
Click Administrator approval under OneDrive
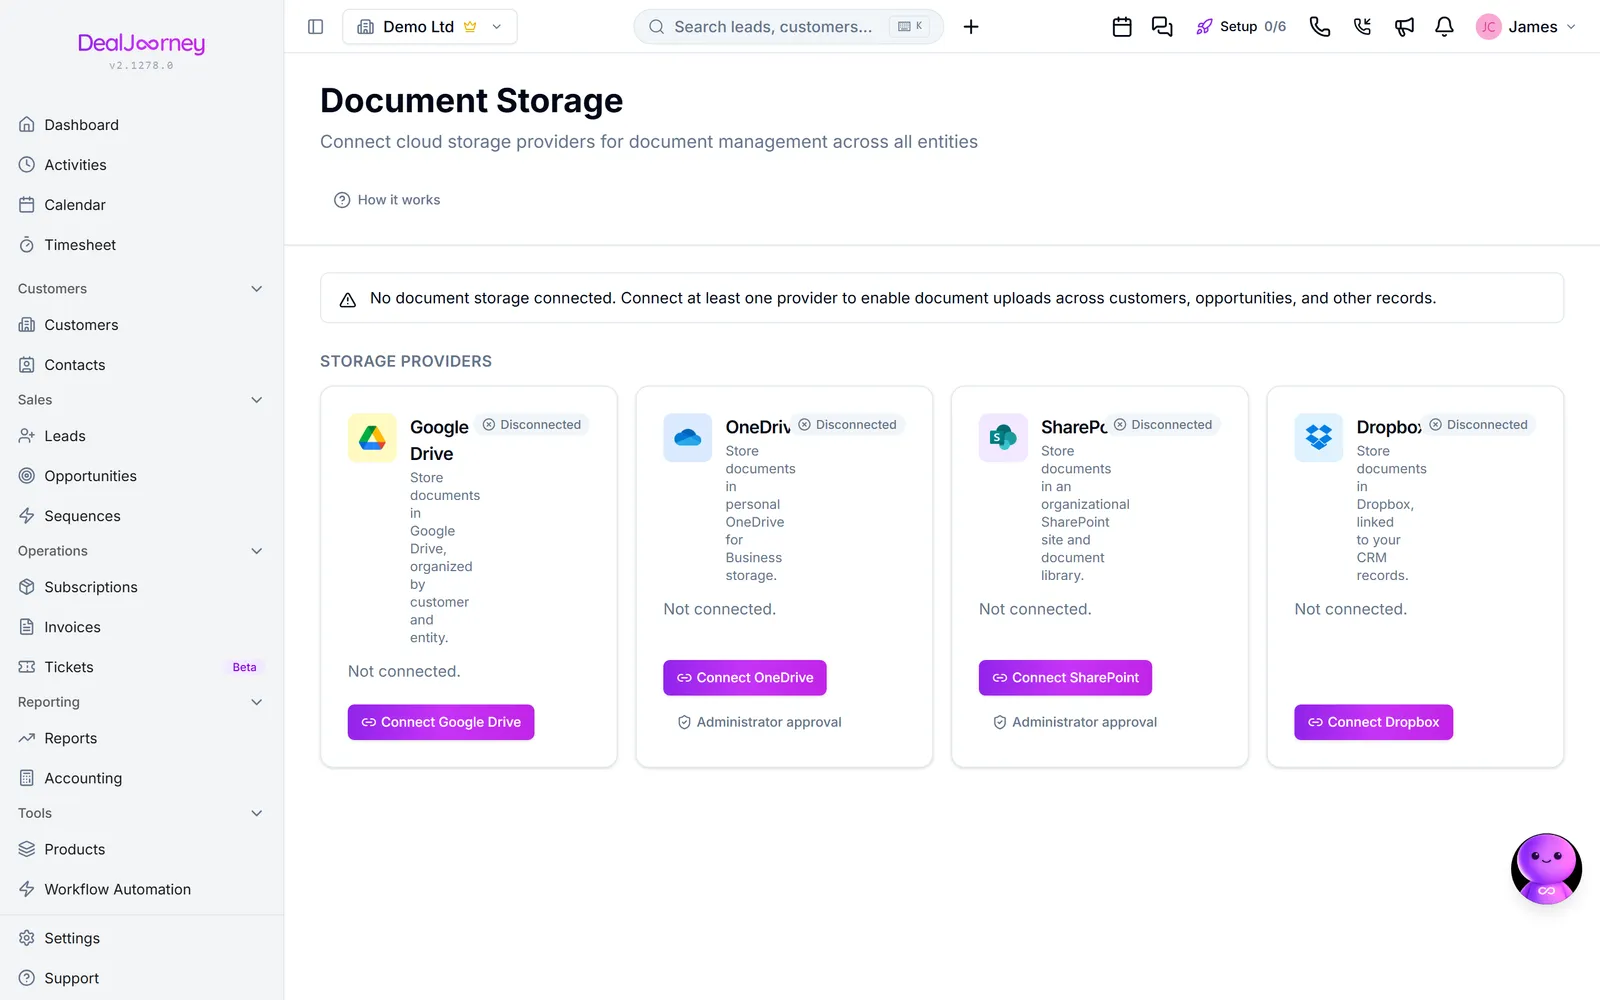click(x=760, y=722)
